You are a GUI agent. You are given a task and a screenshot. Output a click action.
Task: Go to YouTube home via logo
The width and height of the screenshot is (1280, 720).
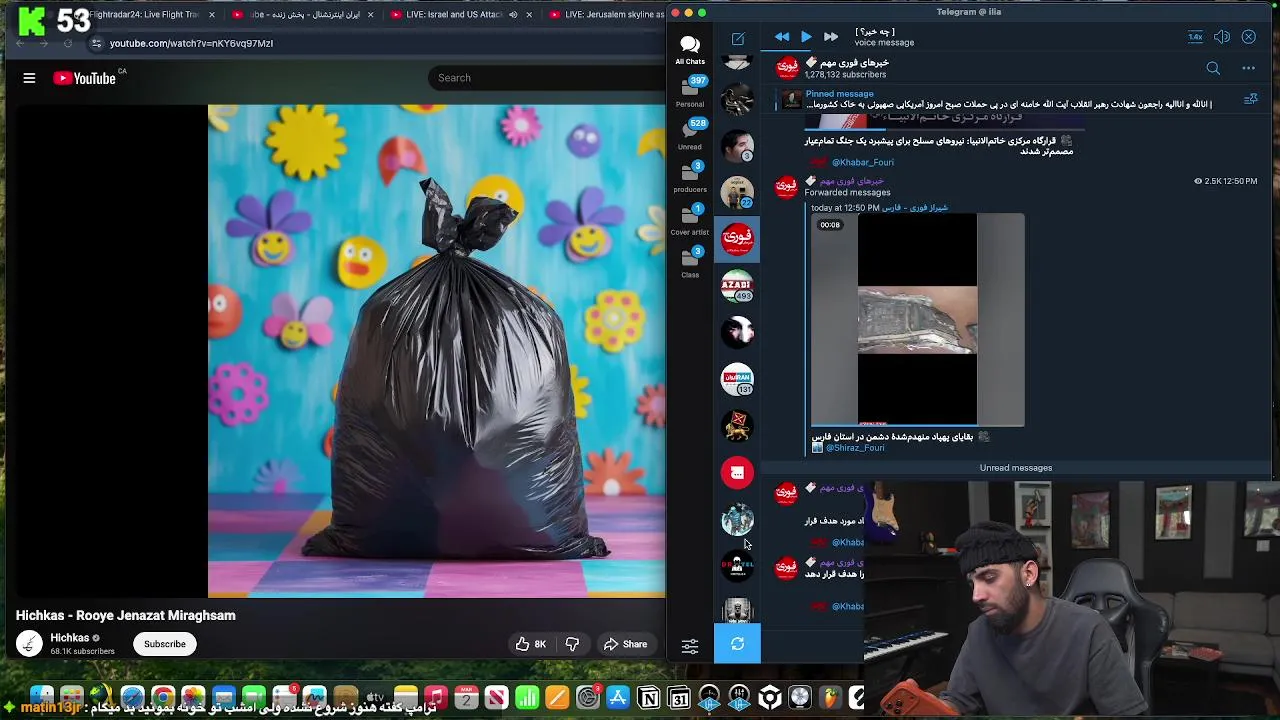click(x=84, y=78)
